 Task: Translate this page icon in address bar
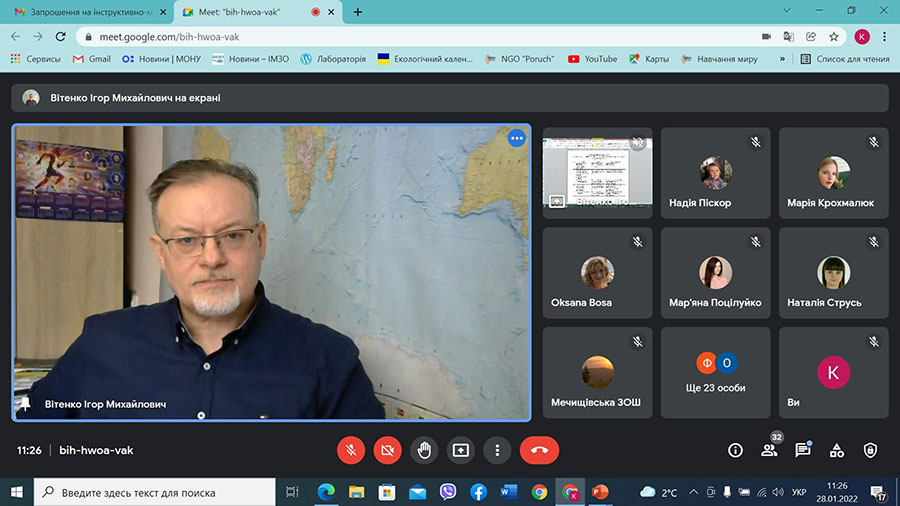coord(789,37)
